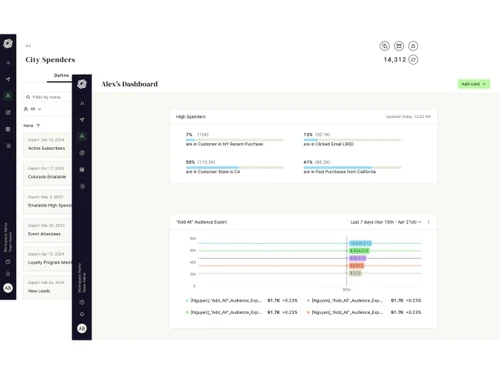500x375 pixels.
Task: Click the 41% Past Purchases statistic
Action: (317, 162)
